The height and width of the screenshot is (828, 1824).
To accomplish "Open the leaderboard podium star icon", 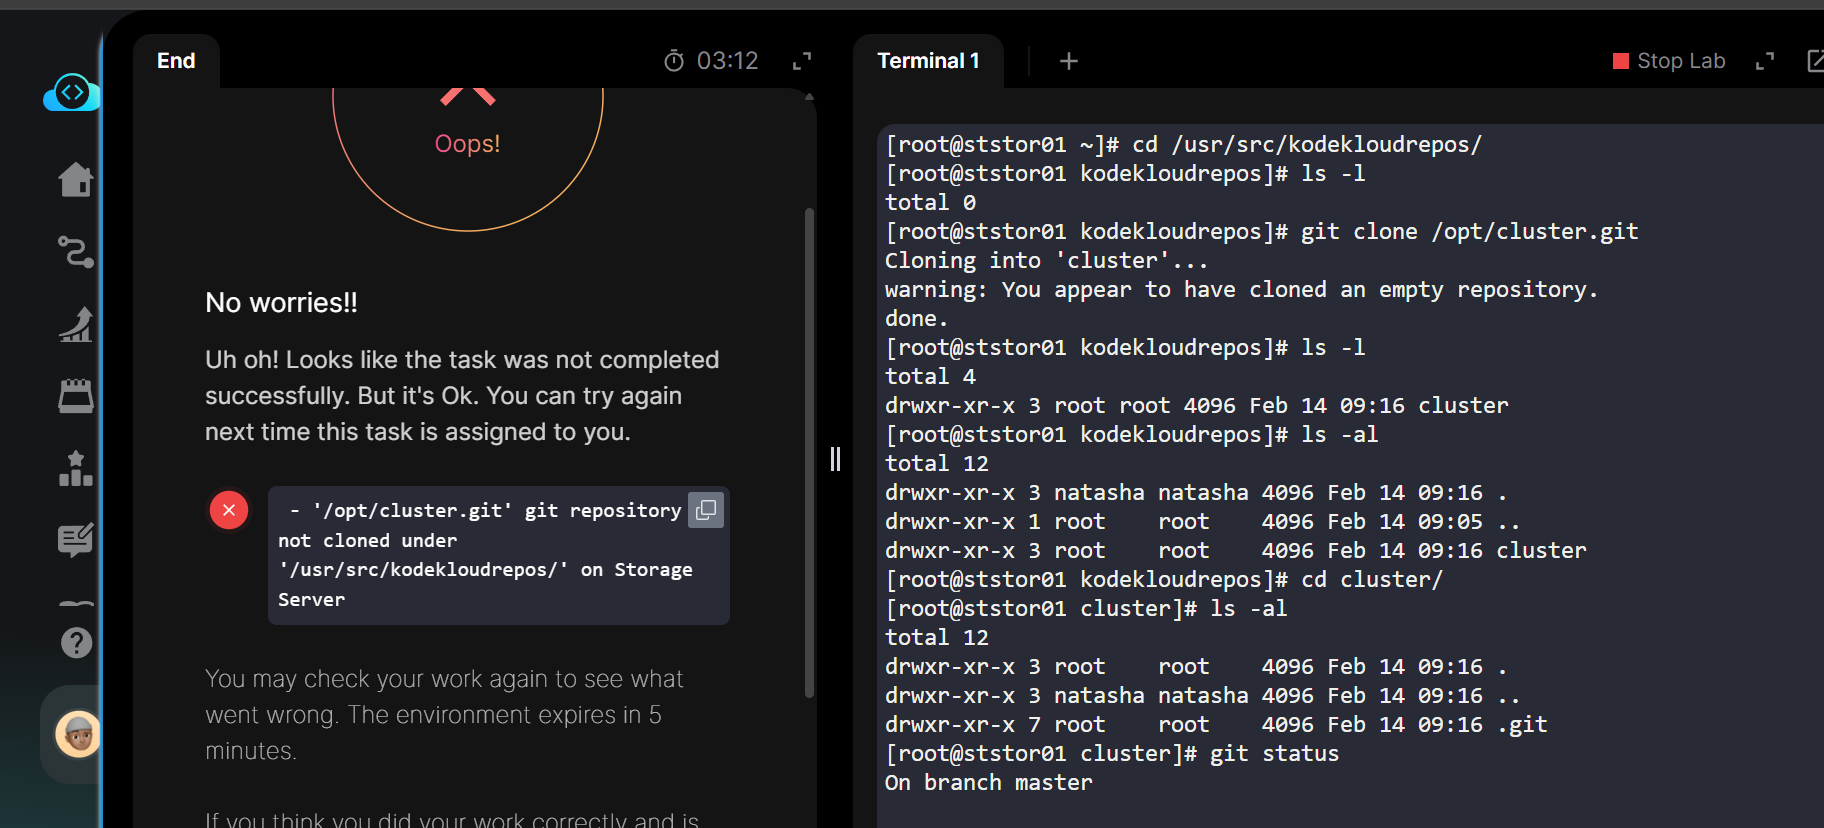I will pyautogui.click(x=75, y=468).
